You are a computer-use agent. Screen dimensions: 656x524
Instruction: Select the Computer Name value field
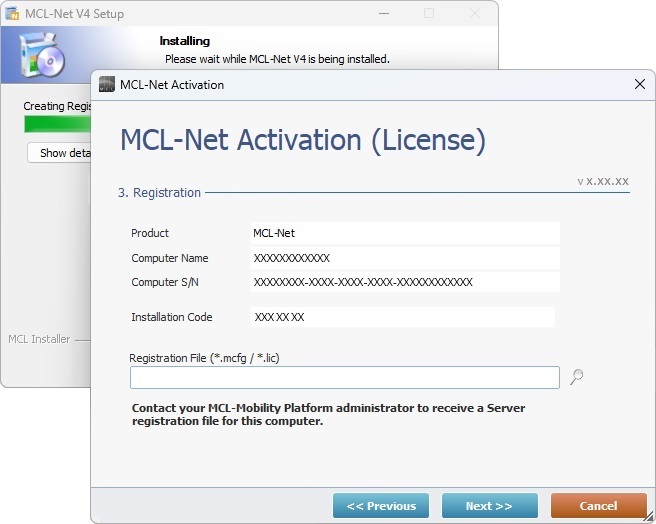click(405, 258)
